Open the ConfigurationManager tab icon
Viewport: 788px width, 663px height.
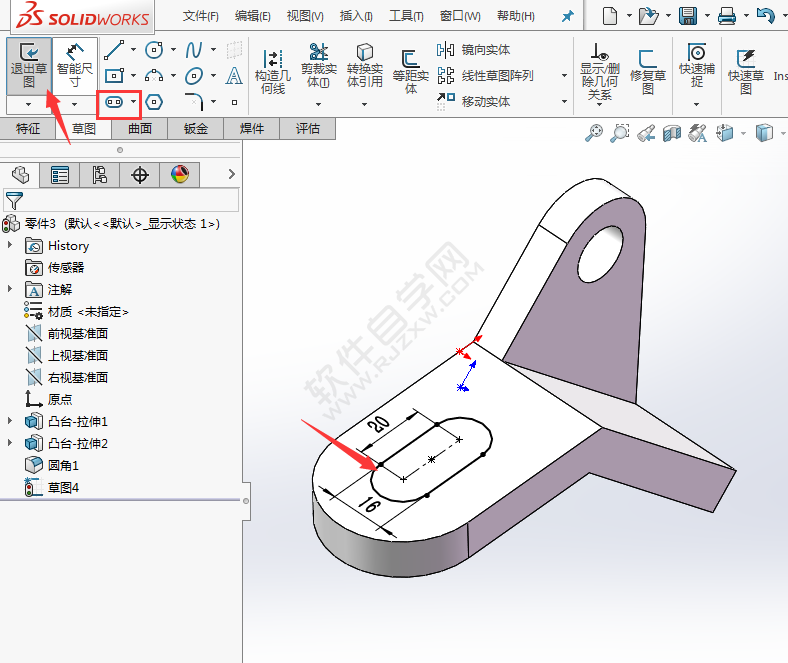100,175
